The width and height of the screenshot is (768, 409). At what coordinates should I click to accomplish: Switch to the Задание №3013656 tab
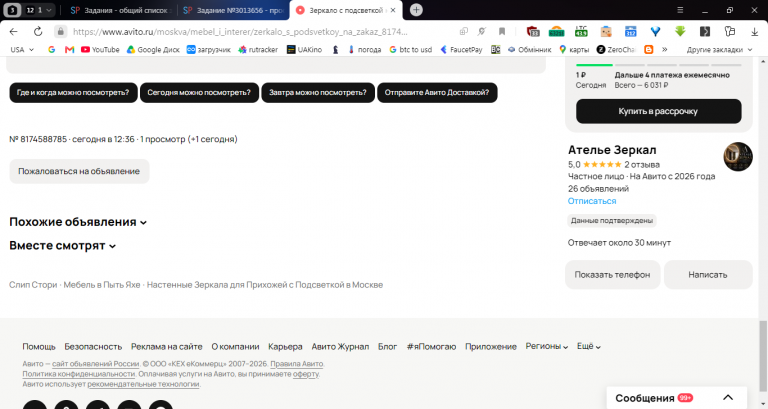tap(233, 10)
